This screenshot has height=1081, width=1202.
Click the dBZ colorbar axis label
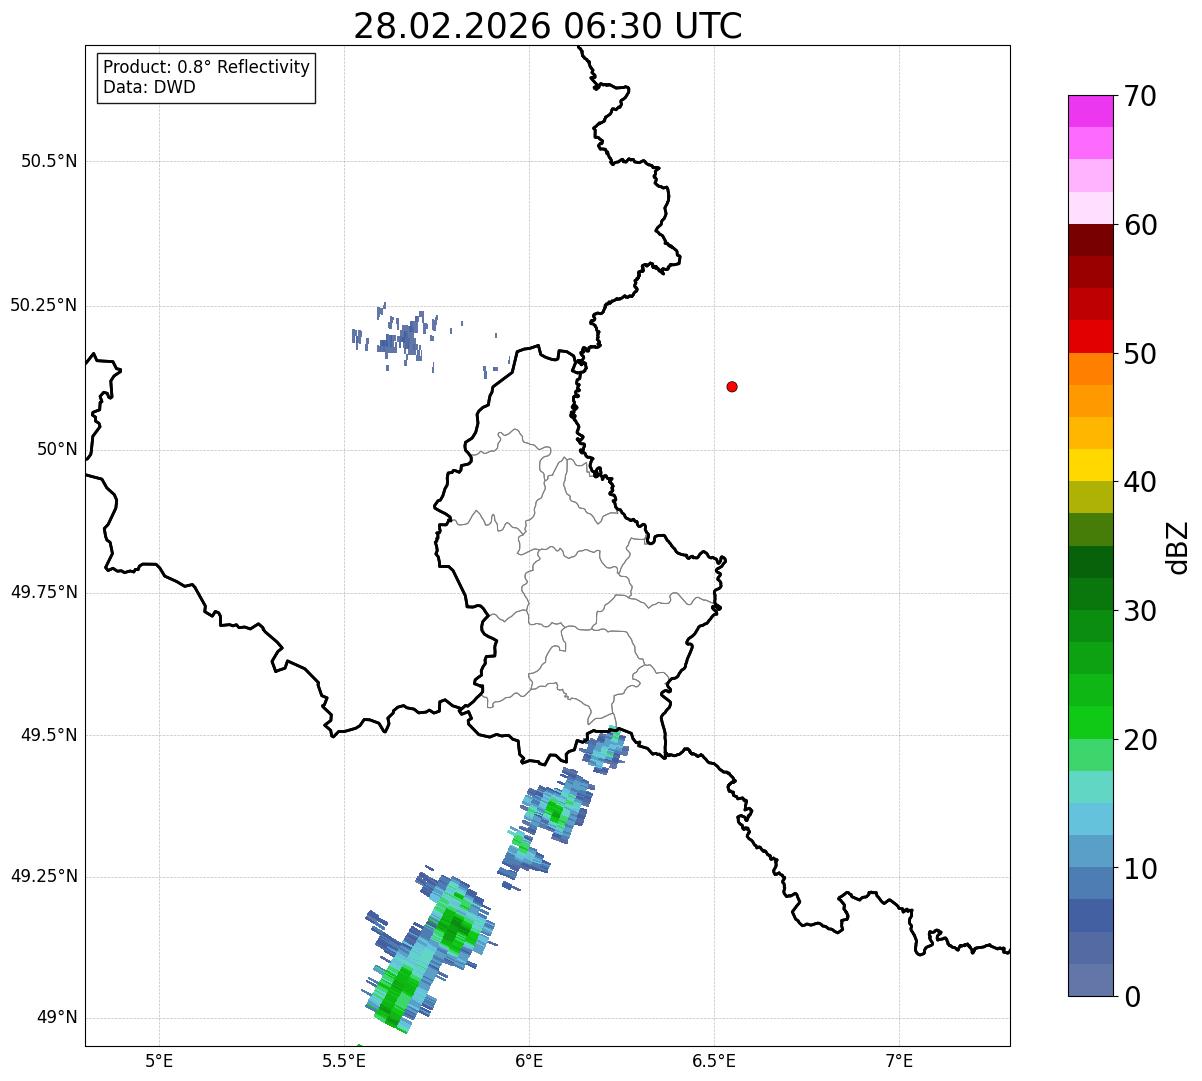(x=1179, y=547)
